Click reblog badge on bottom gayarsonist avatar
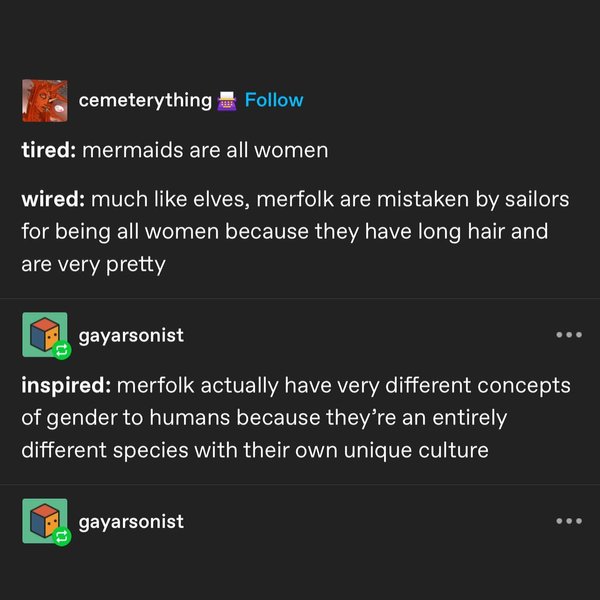 pyautogui.click(x=60, y=537)
